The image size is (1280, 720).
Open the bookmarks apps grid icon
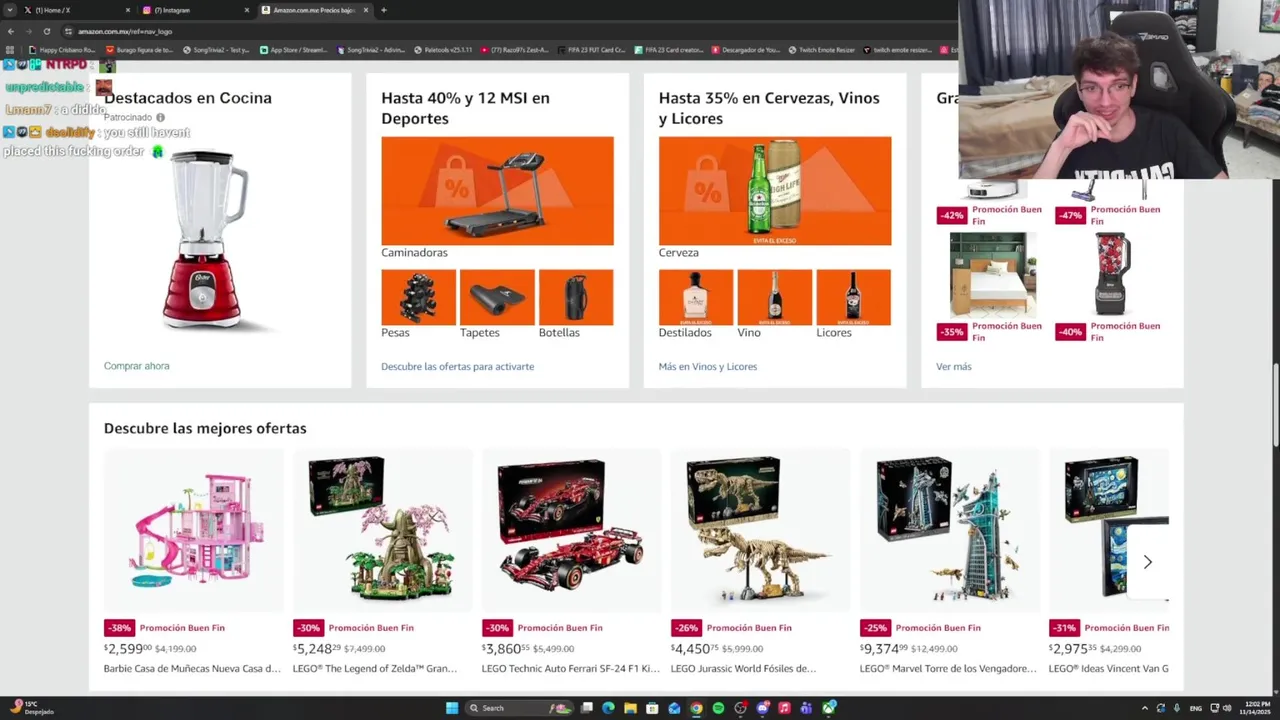tap(10, 50)
